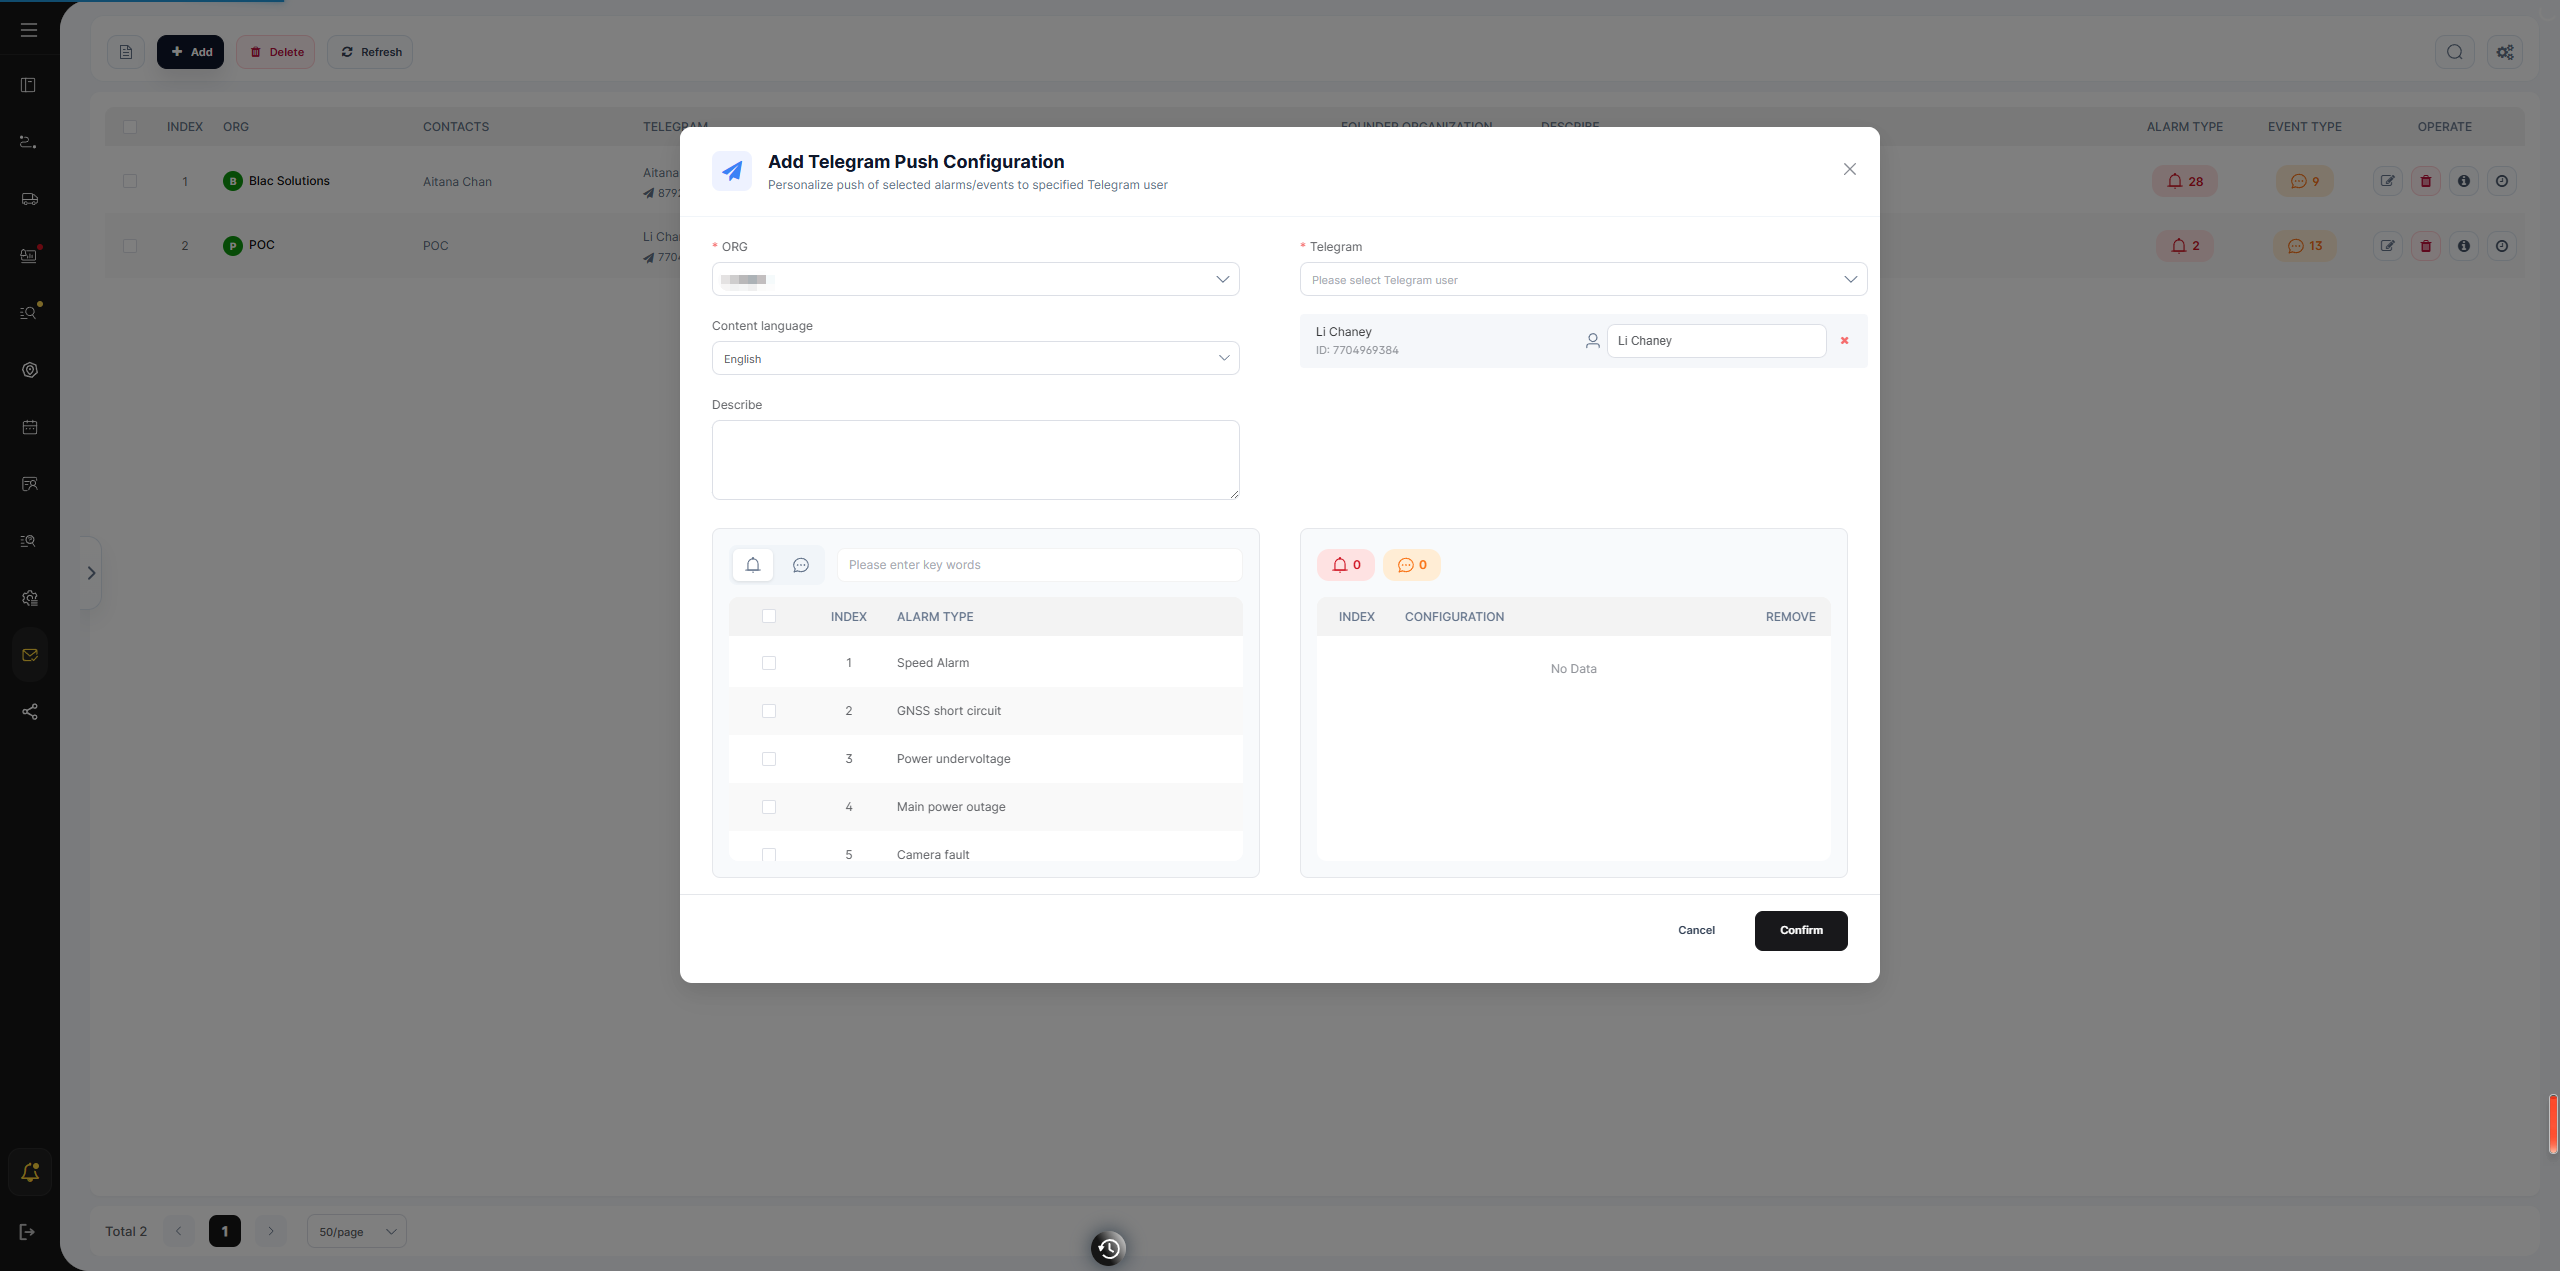Open the 50/page pagination dropdown
The width and height of the screenshot is (2560, 1271).
pyautogui.click(x=356, y=1231)
